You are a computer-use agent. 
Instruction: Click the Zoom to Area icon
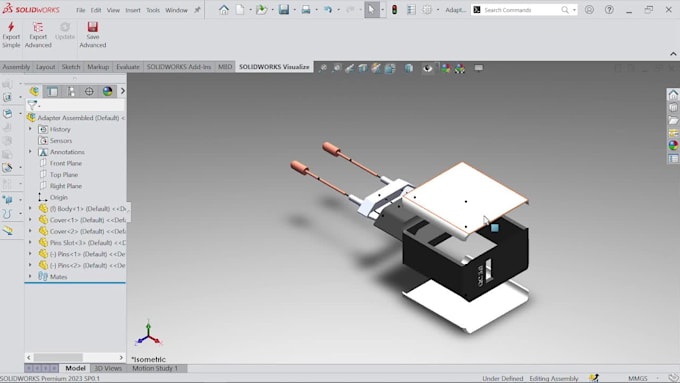tap(337, 68)
